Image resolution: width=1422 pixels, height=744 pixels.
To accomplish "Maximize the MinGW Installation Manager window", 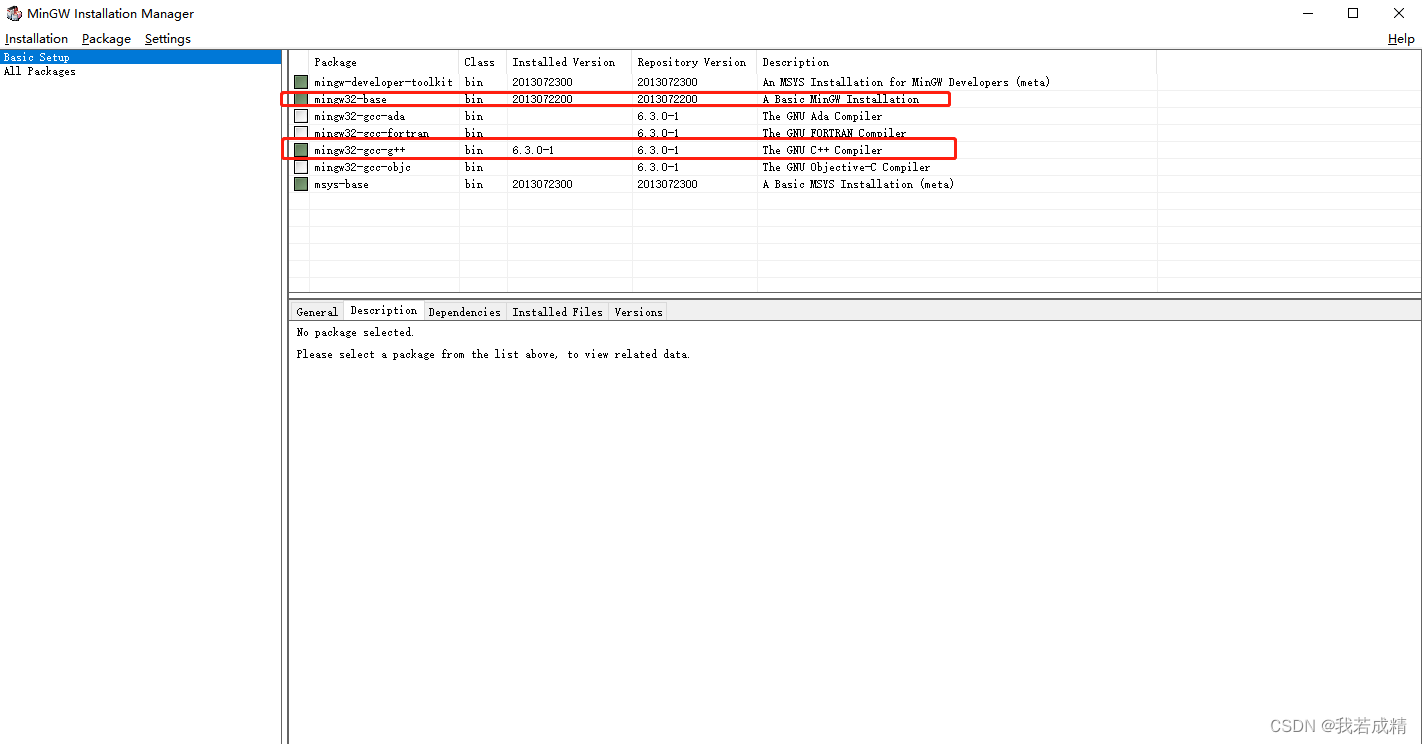I will [1353, 13].
